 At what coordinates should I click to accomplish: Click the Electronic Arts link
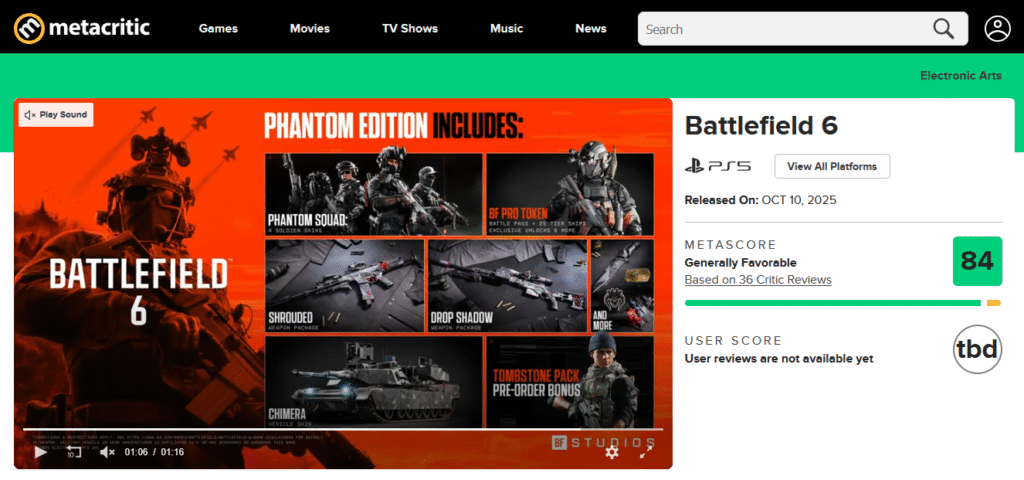960,76
